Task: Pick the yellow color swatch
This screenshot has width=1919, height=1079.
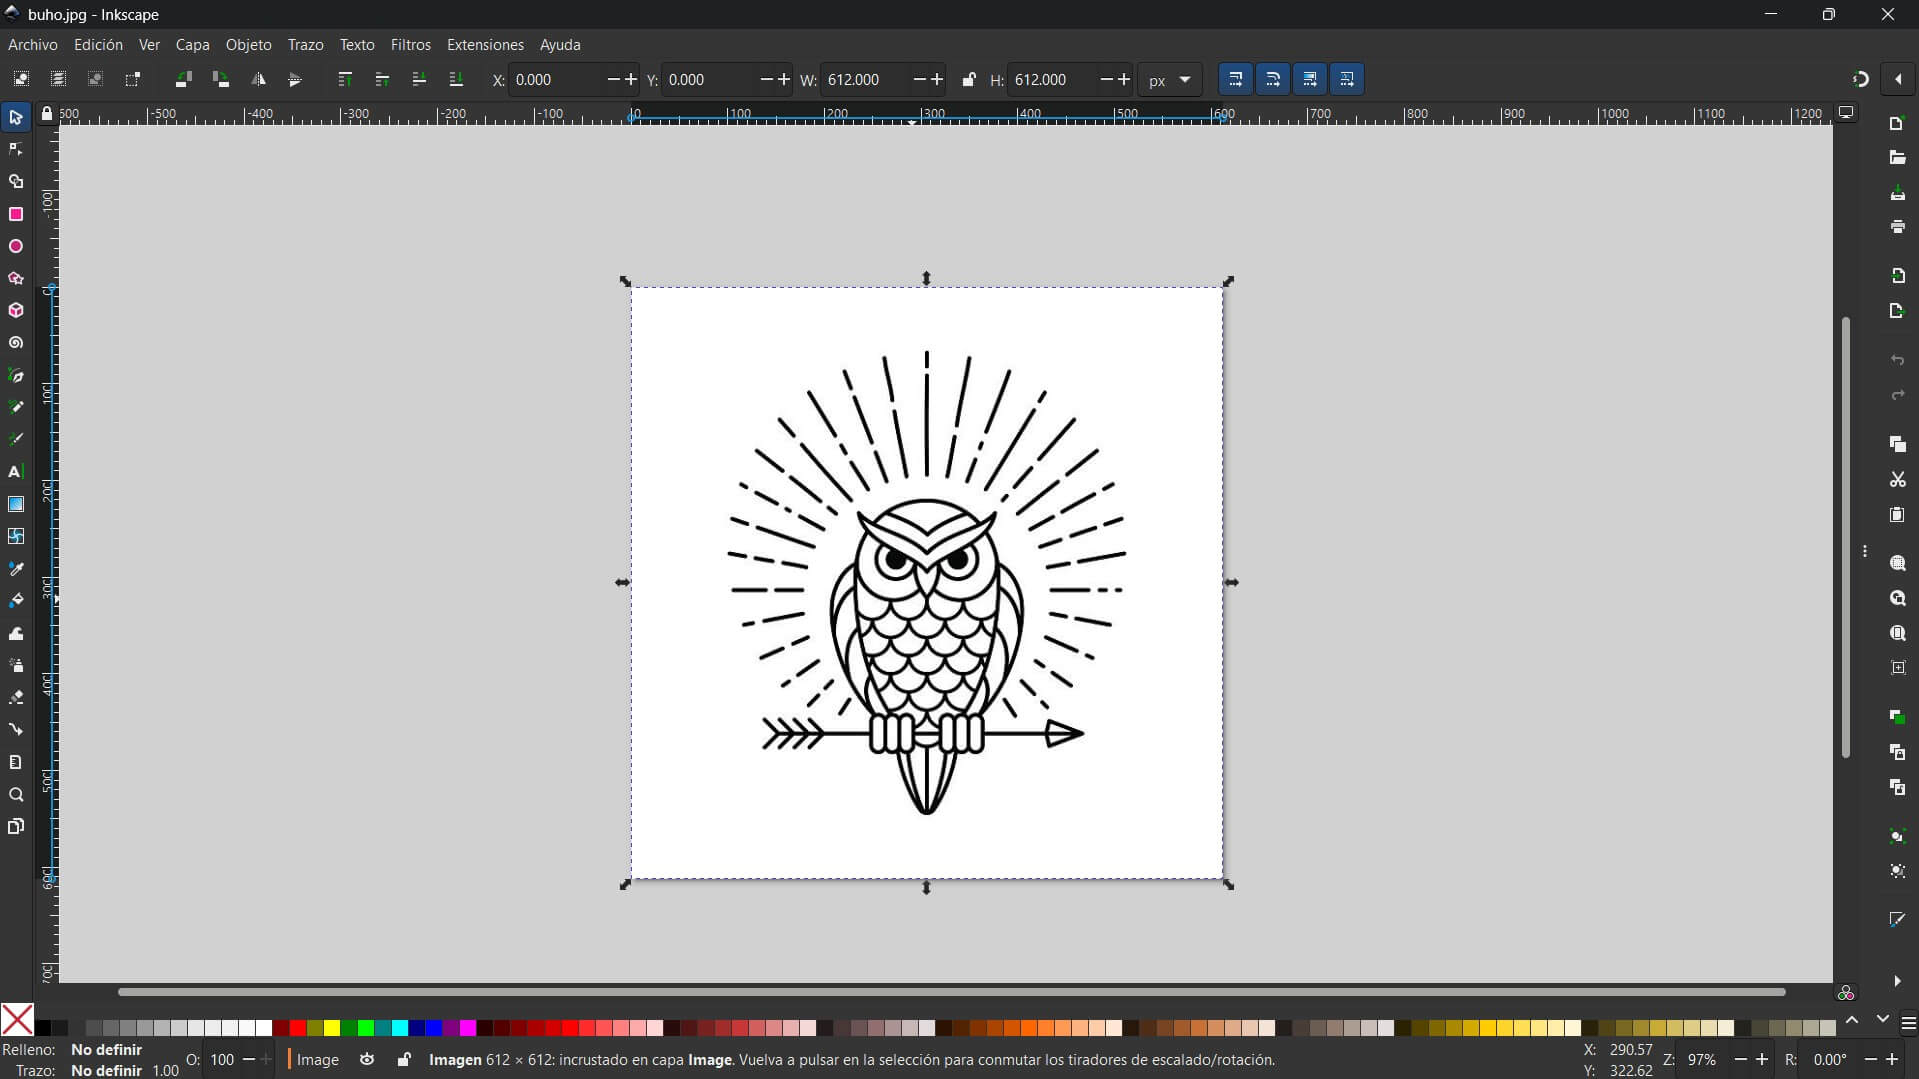Action: (x=332, y=1028)
